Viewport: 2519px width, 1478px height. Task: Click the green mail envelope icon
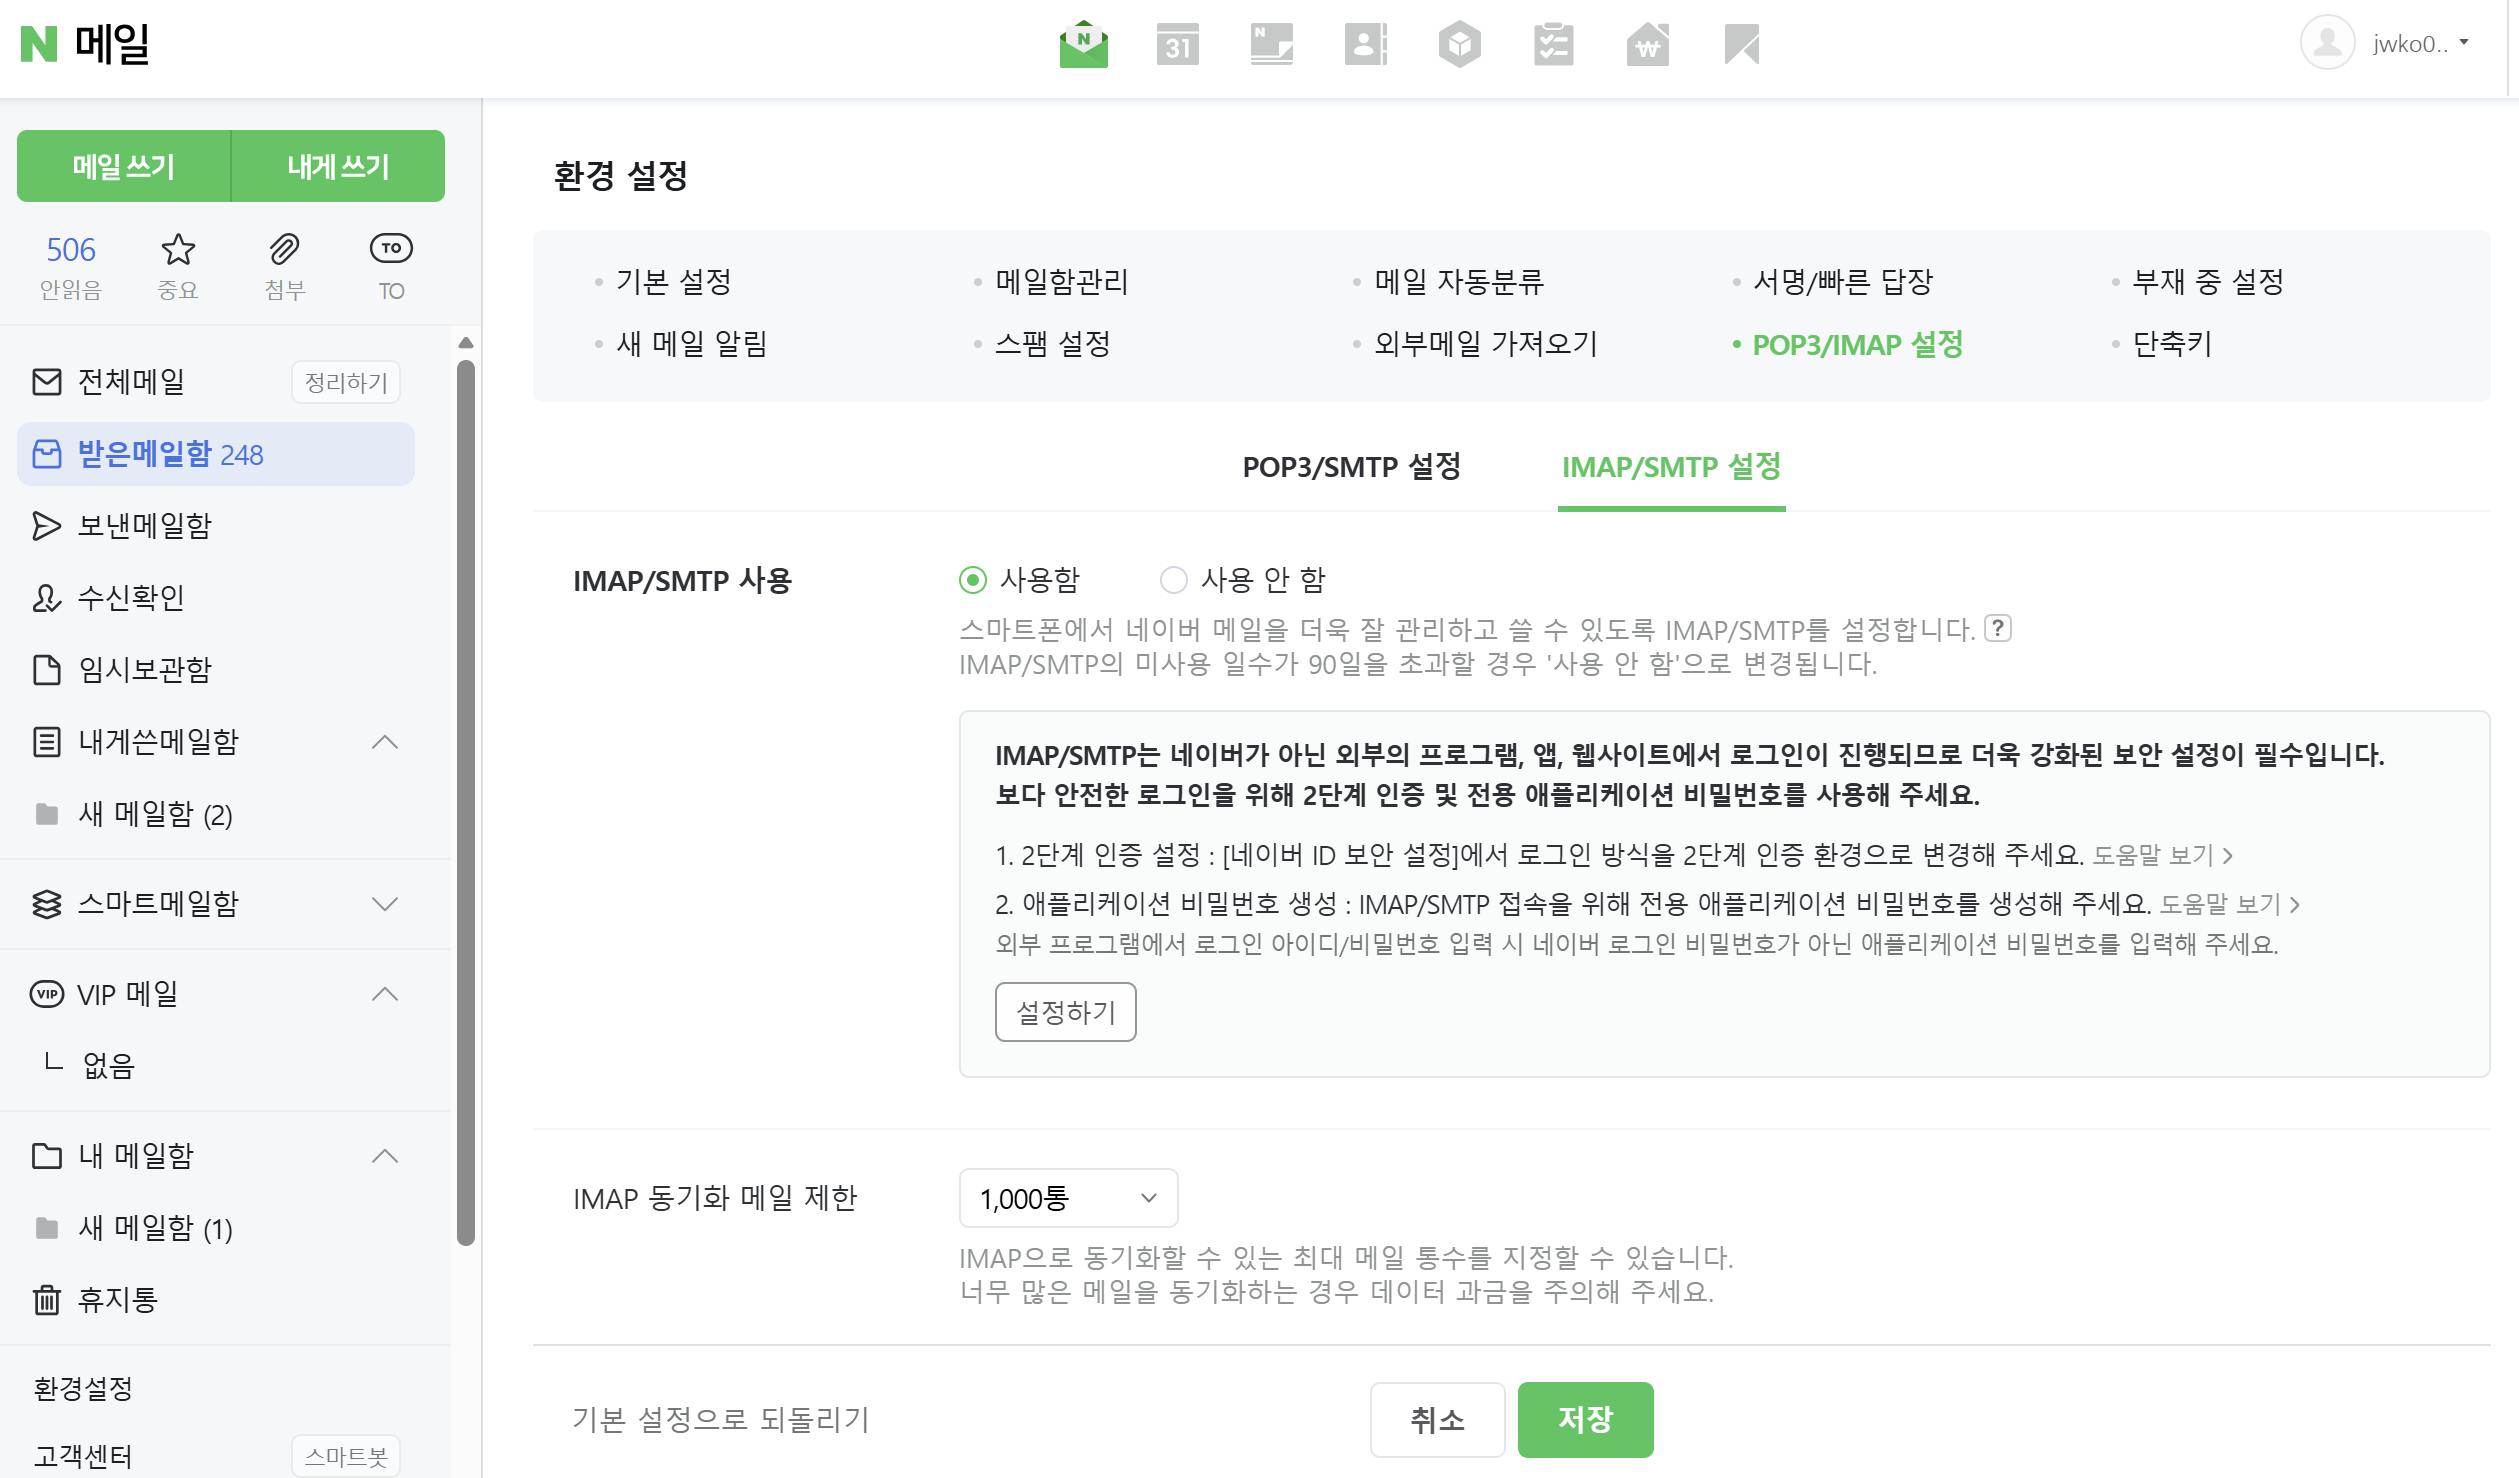(x=1083, y=45)
